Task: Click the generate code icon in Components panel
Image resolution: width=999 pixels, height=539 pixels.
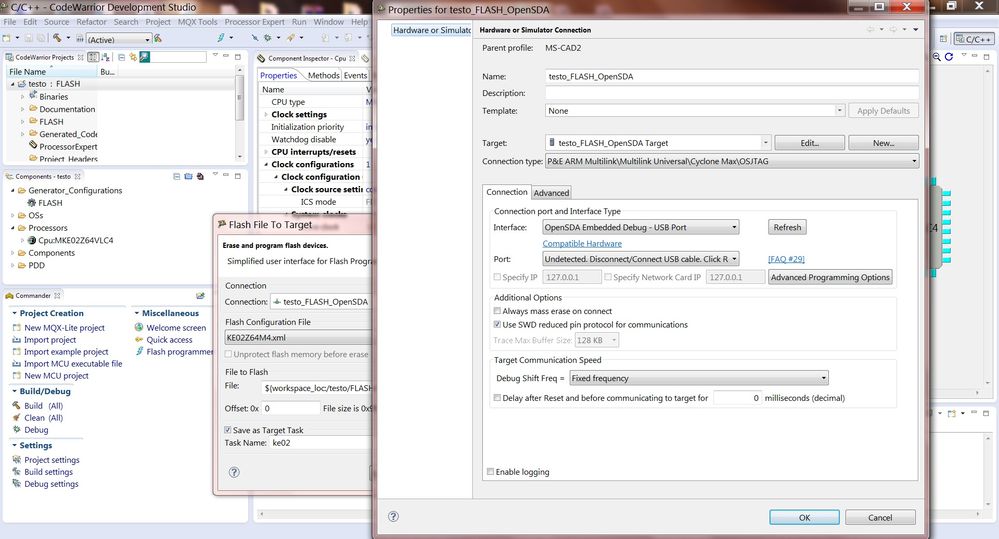Action: click(200, 176)
